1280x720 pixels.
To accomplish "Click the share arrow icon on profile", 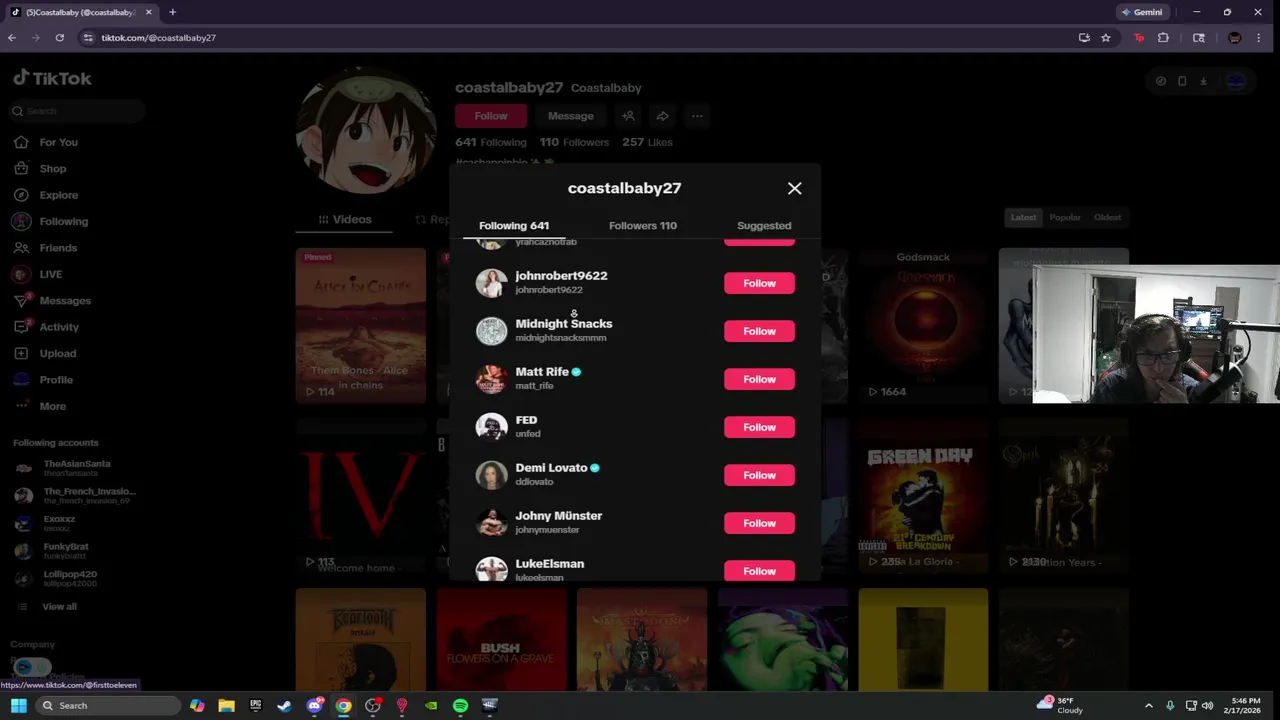I will coord(662,116).
